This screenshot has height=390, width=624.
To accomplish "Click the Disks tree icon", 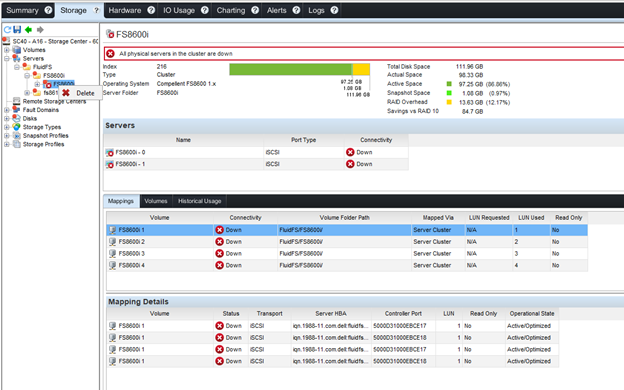I will coord(16,118).
